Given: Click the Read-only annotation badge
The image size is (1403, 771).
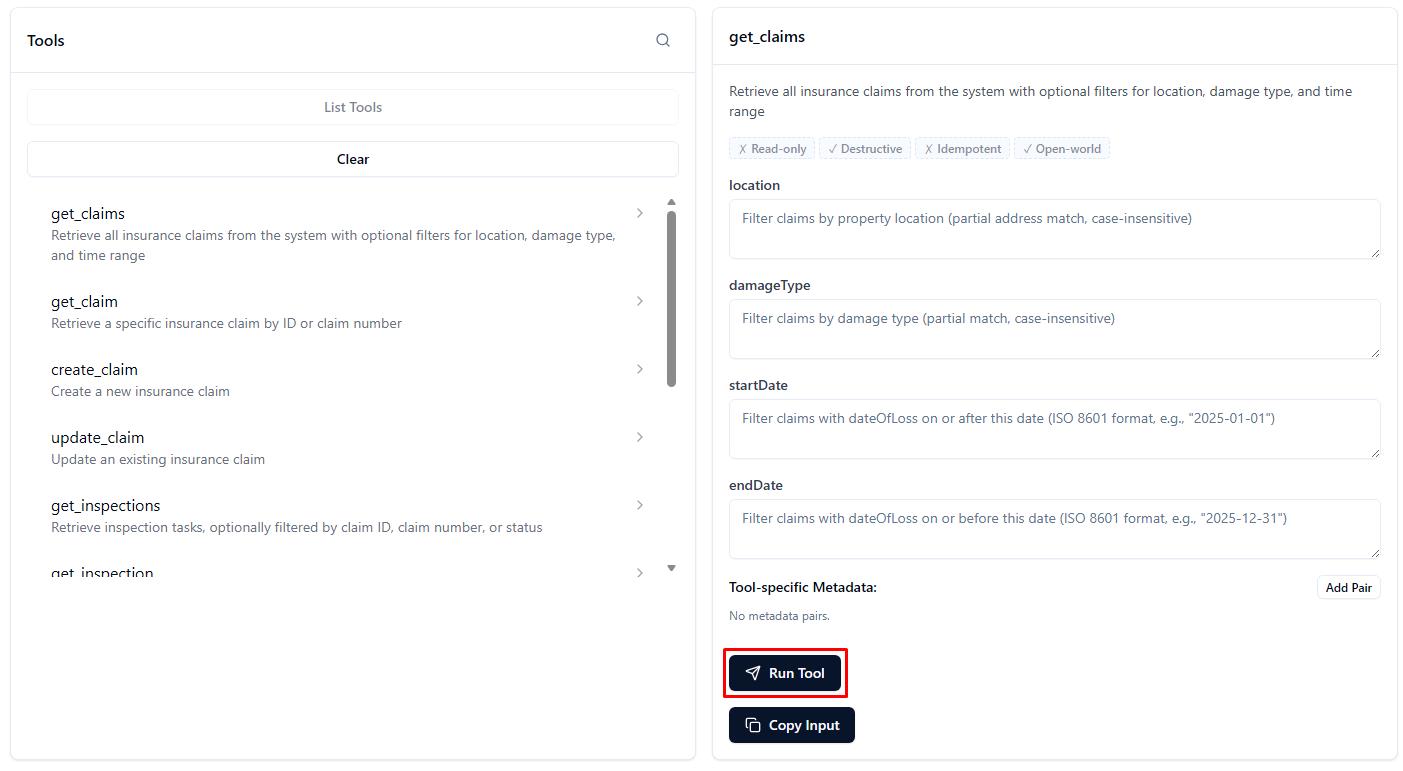Looking at the screenshot, I should click(x=772, y=149).
